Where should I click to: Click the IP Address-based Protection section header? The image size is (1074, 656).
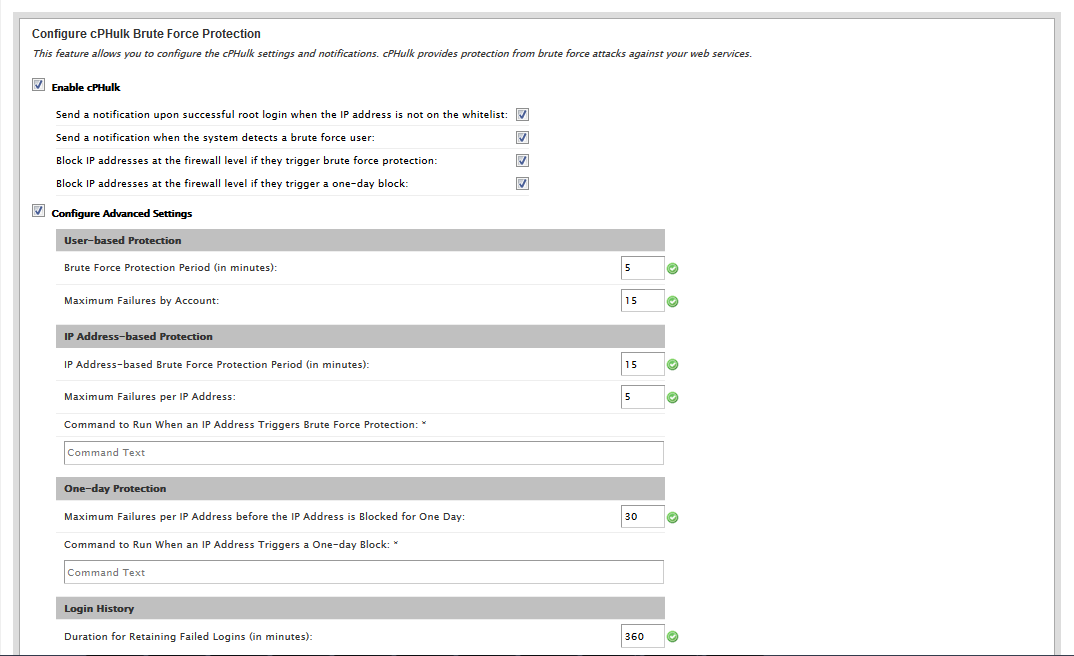click(x=360, y=336)
